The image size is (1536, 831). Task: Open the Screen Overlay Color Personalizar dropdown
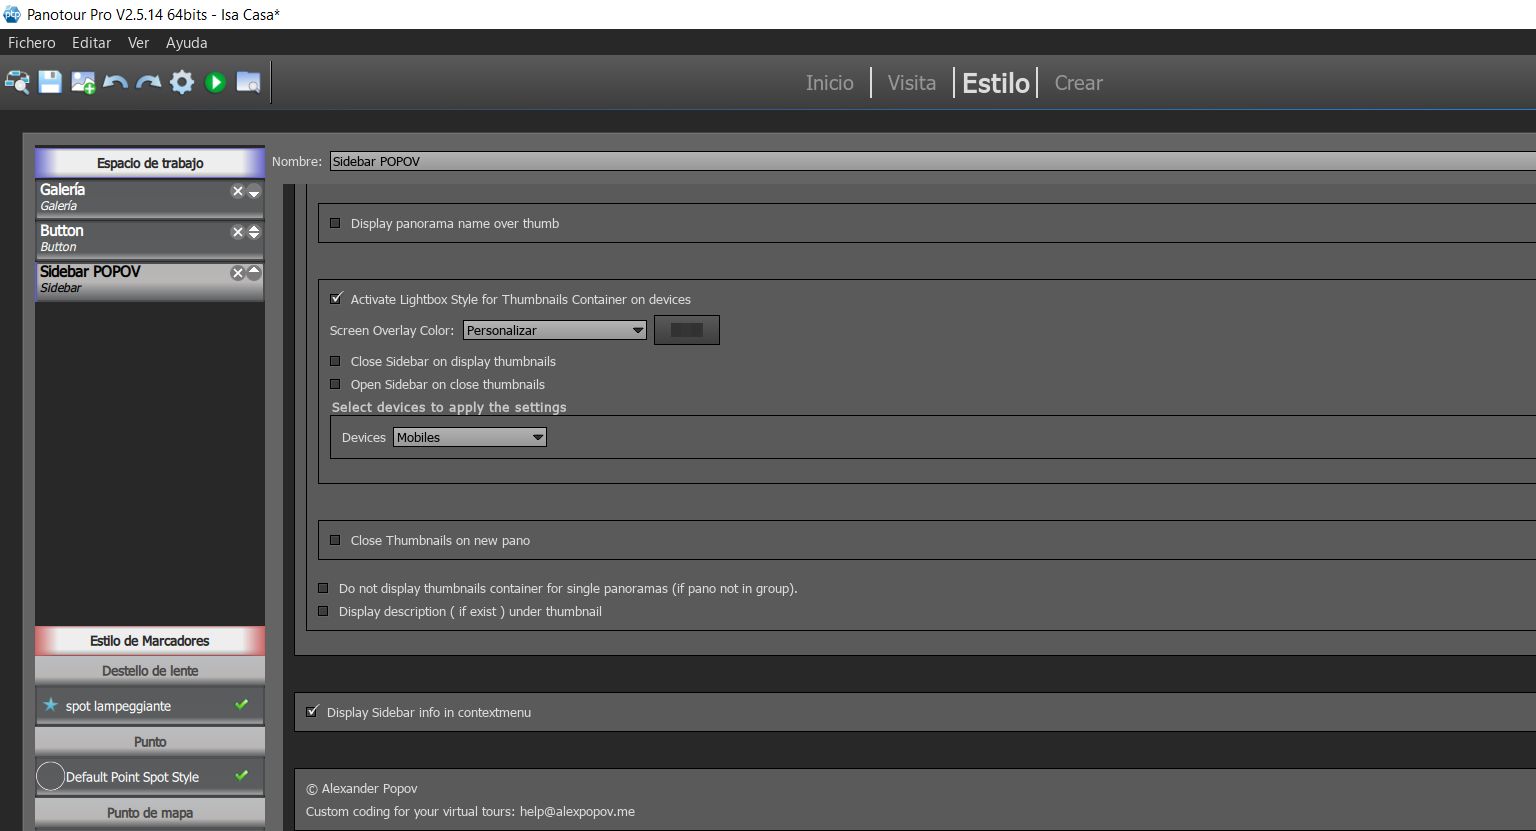point(555,331)
